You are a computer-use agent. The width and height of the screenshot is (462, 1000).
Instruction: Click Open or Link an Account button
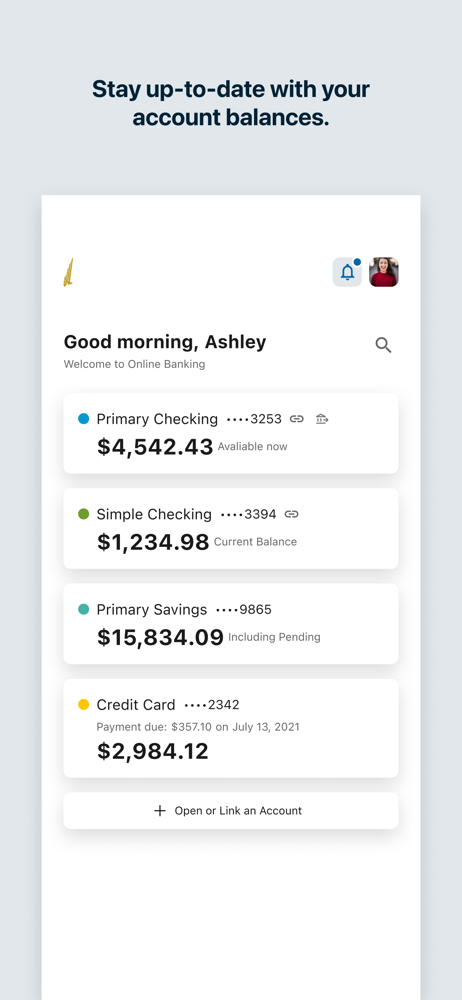[x=231, y=811]
